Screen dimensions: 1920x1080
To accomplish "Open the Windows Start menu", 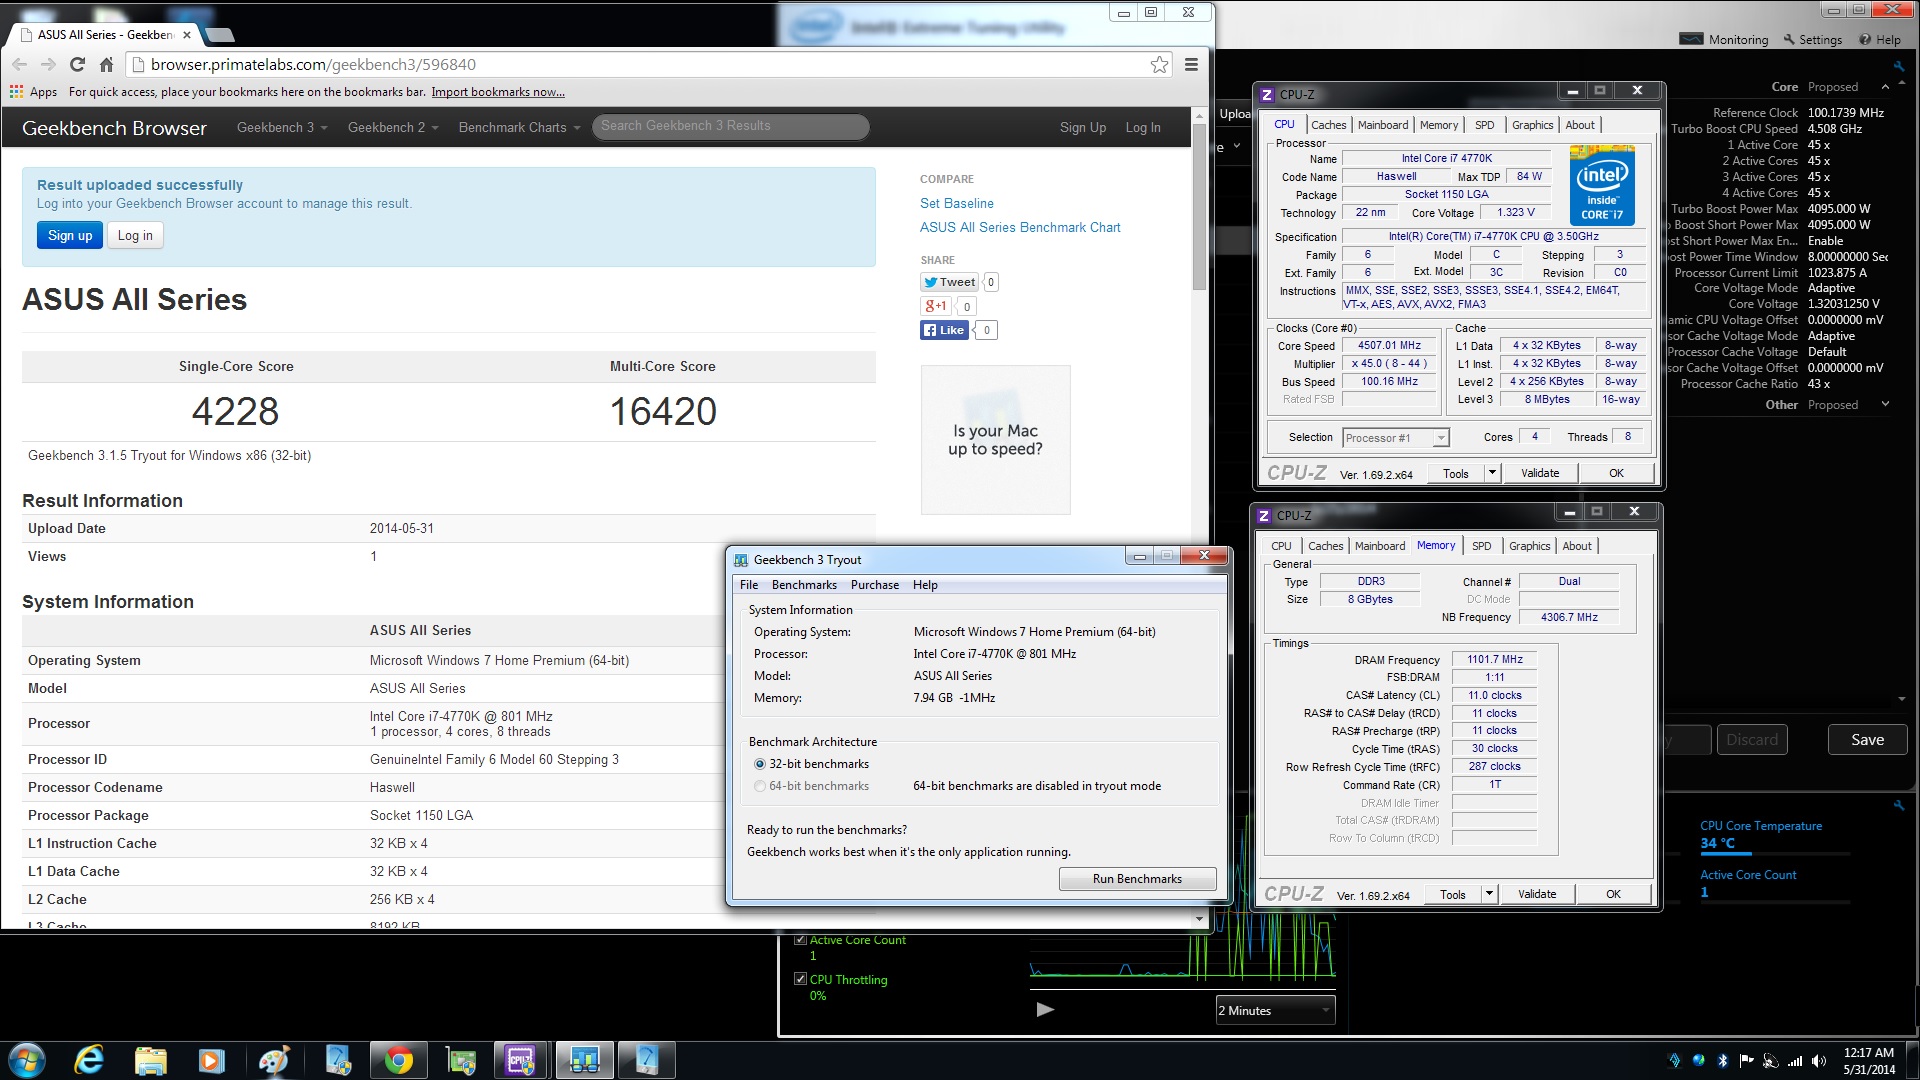I will 26,1060.
